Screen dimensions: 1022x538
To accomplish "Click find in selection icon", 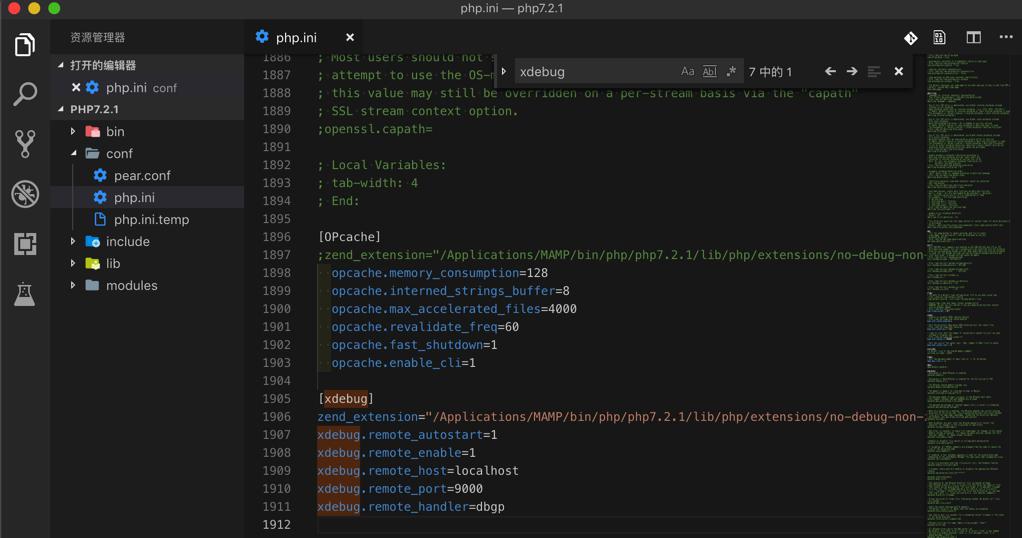I will click(874, 71).
